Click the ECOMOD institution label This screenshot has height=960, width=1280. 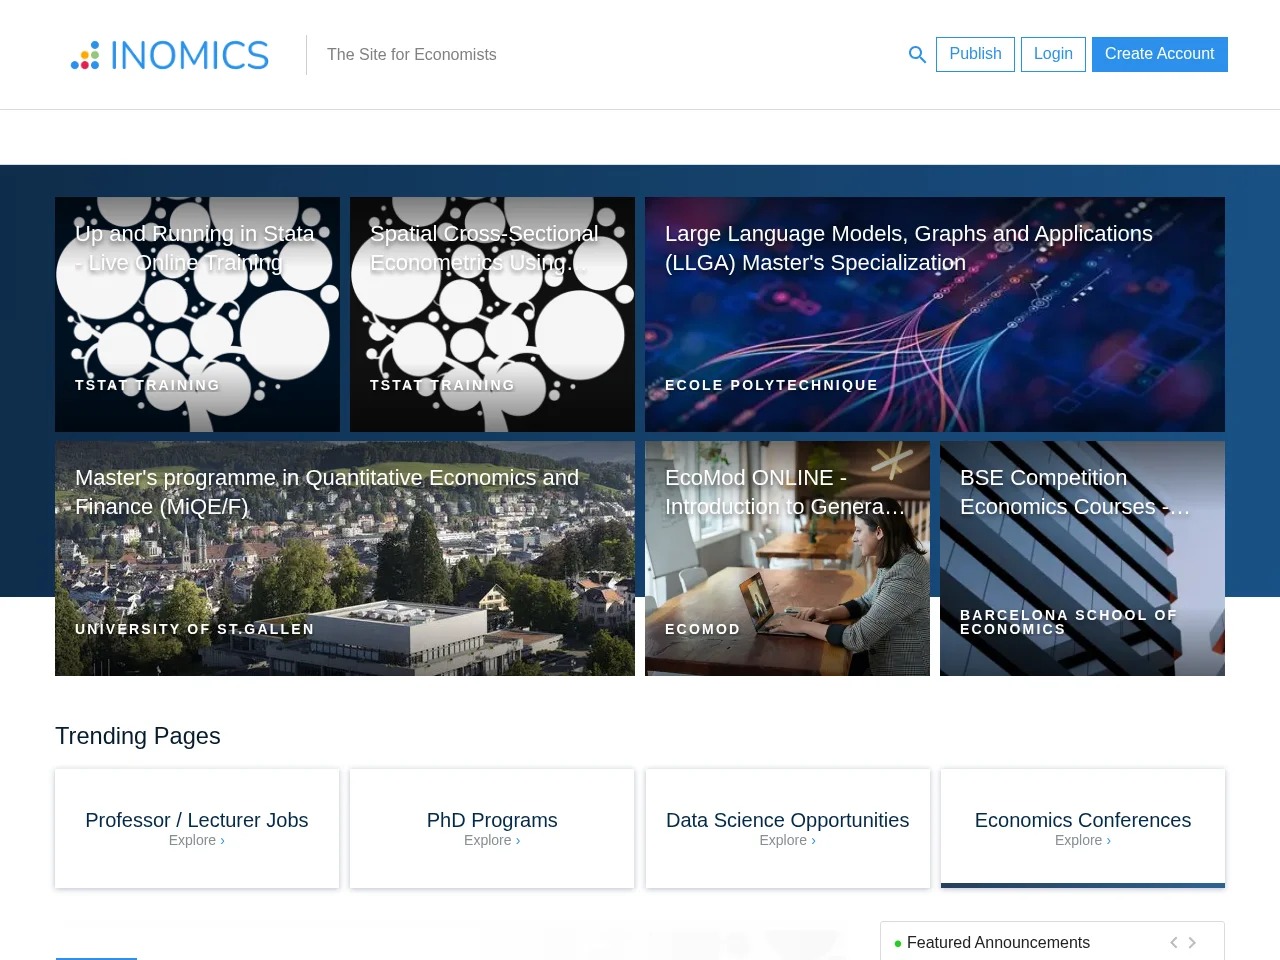coord(703,629)
